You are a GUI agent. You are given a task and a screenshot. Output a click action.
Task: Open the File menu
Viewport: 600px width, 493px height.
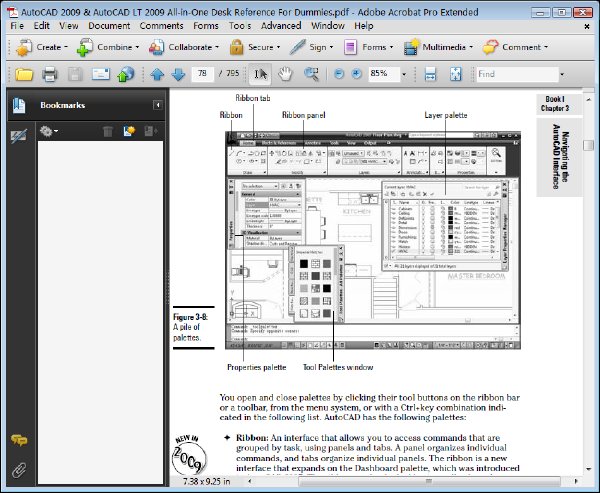[17, 26]
